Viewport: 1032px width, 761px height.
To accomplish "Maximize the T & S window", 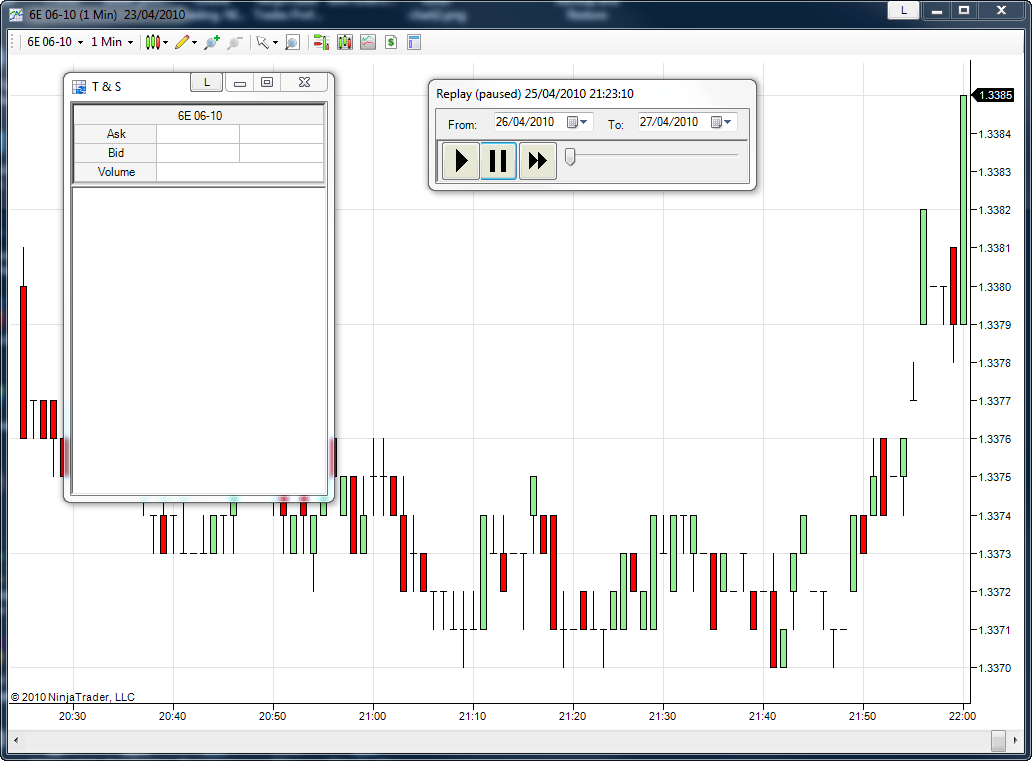I will 267,82.
